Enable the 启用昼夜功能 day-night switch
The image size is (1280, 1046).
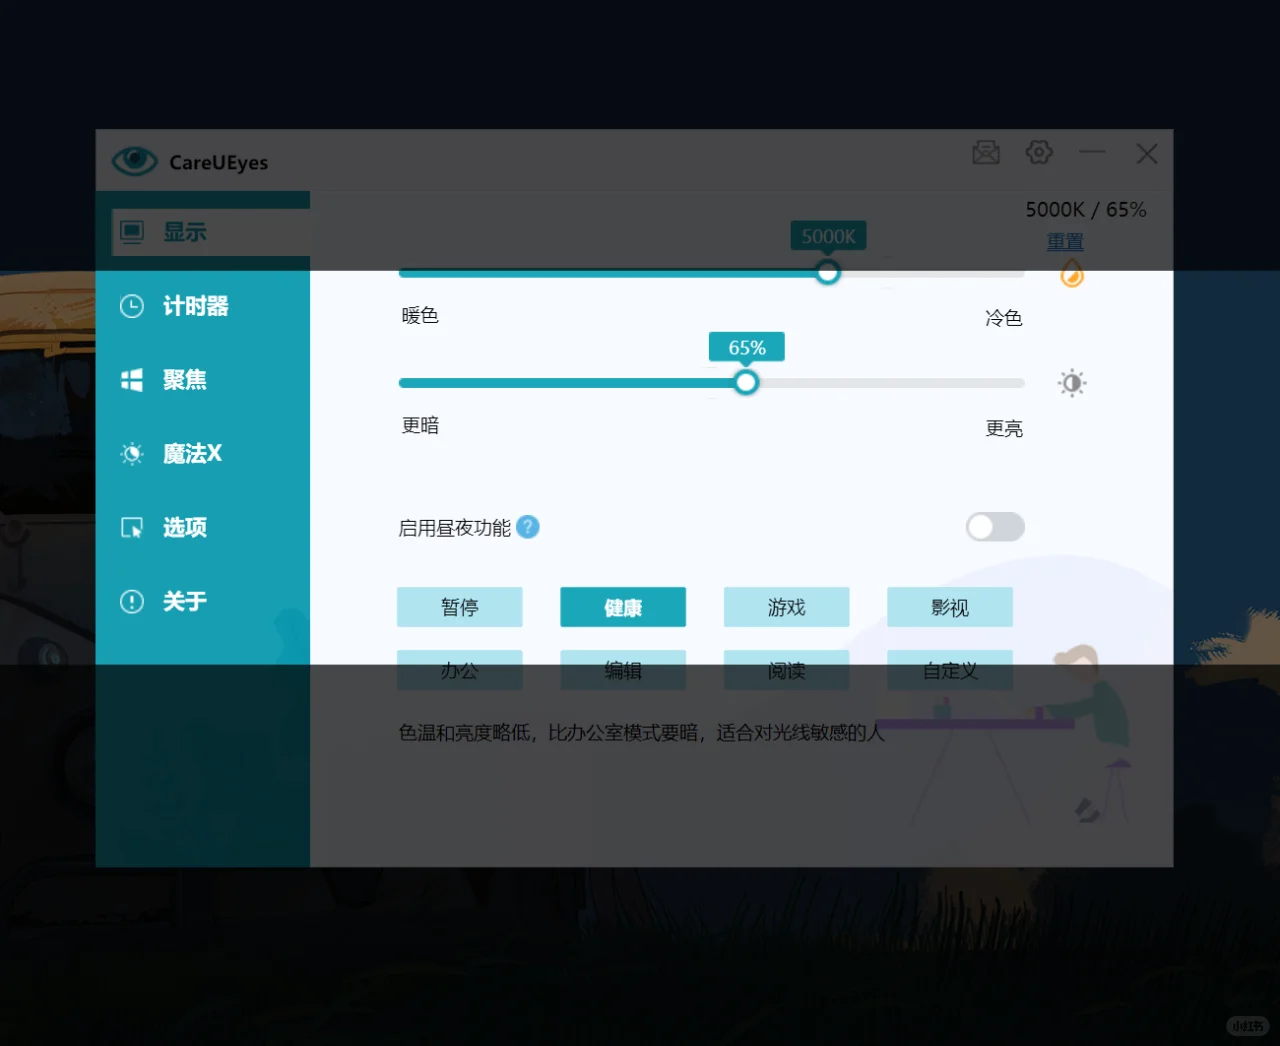point(995,527)
